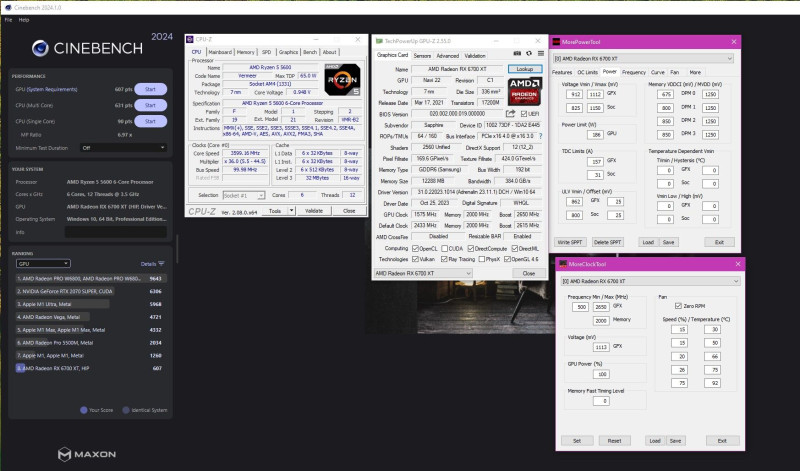Switch to MorePowerTool OC Limits tab
This screenshot has height=471, width=800.
(587, 72)
